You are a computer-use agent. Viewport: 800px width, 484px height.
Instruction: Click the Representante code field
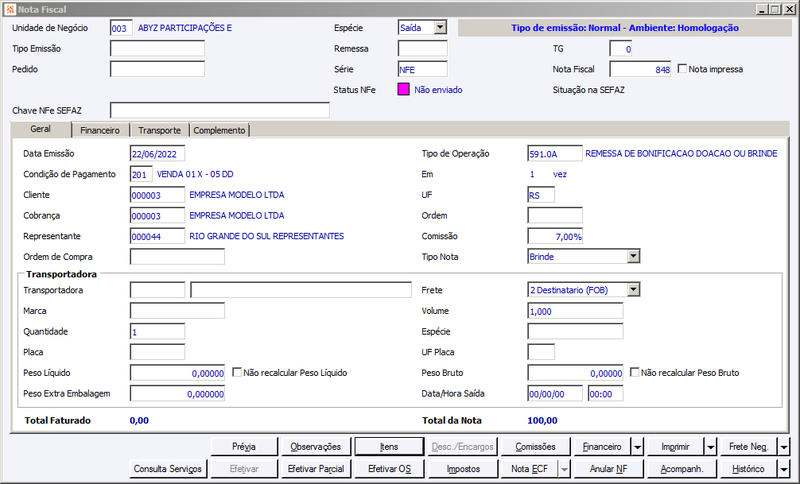click(x=157, y=236)
